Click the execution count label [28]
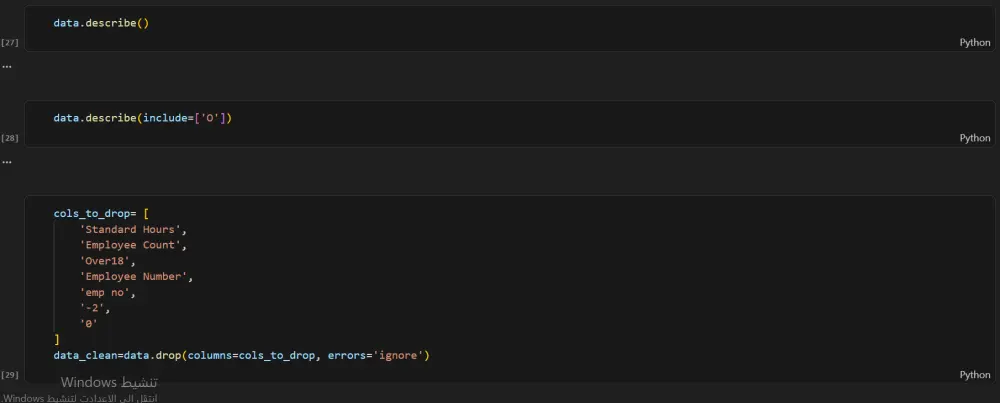Viewport: 1000px width, 403px height. 10,138
